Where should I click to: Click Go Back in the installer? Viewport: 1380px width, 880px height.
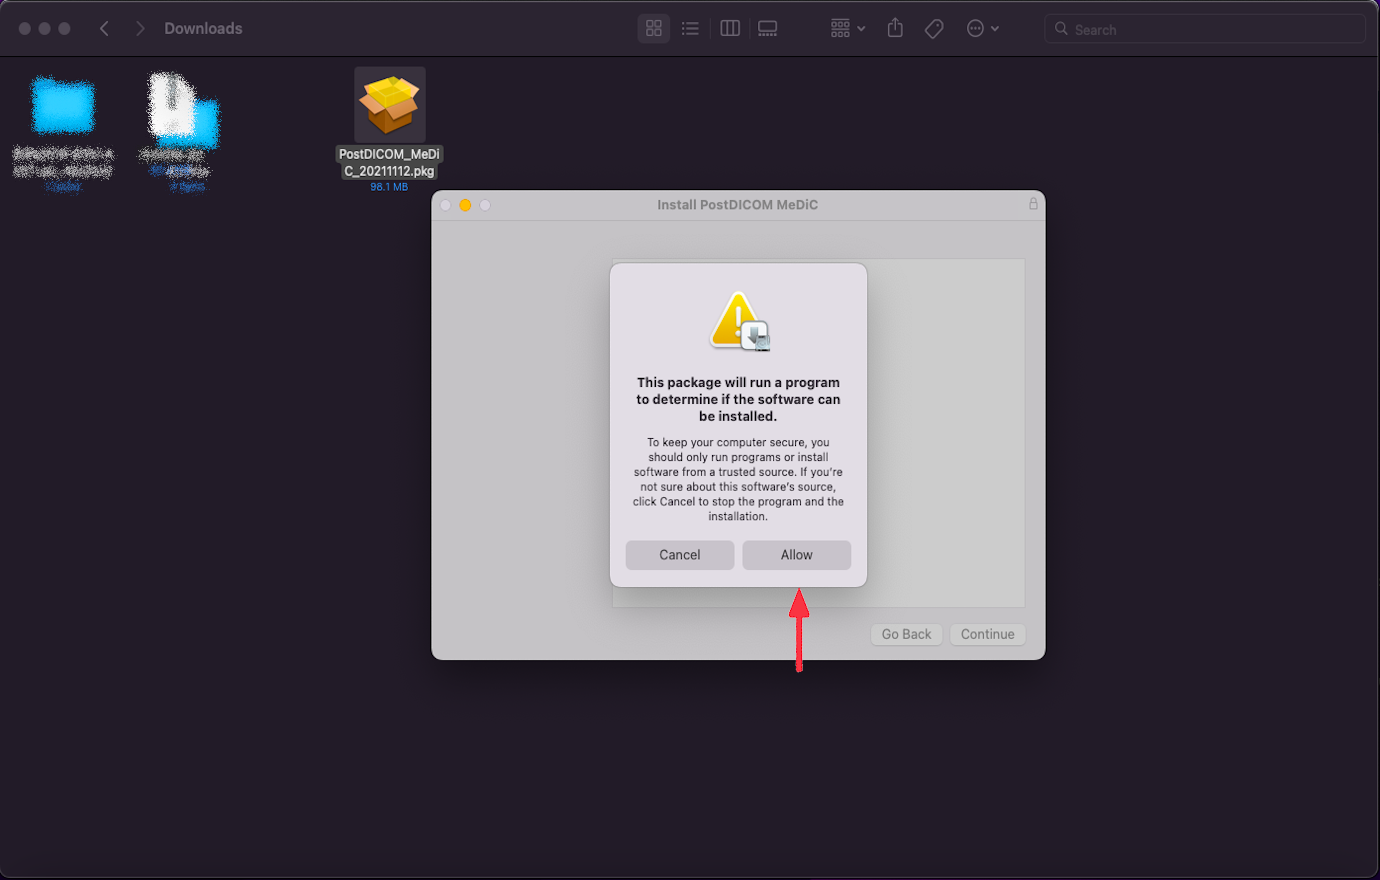pyautogui.click(x=906, y=634)
